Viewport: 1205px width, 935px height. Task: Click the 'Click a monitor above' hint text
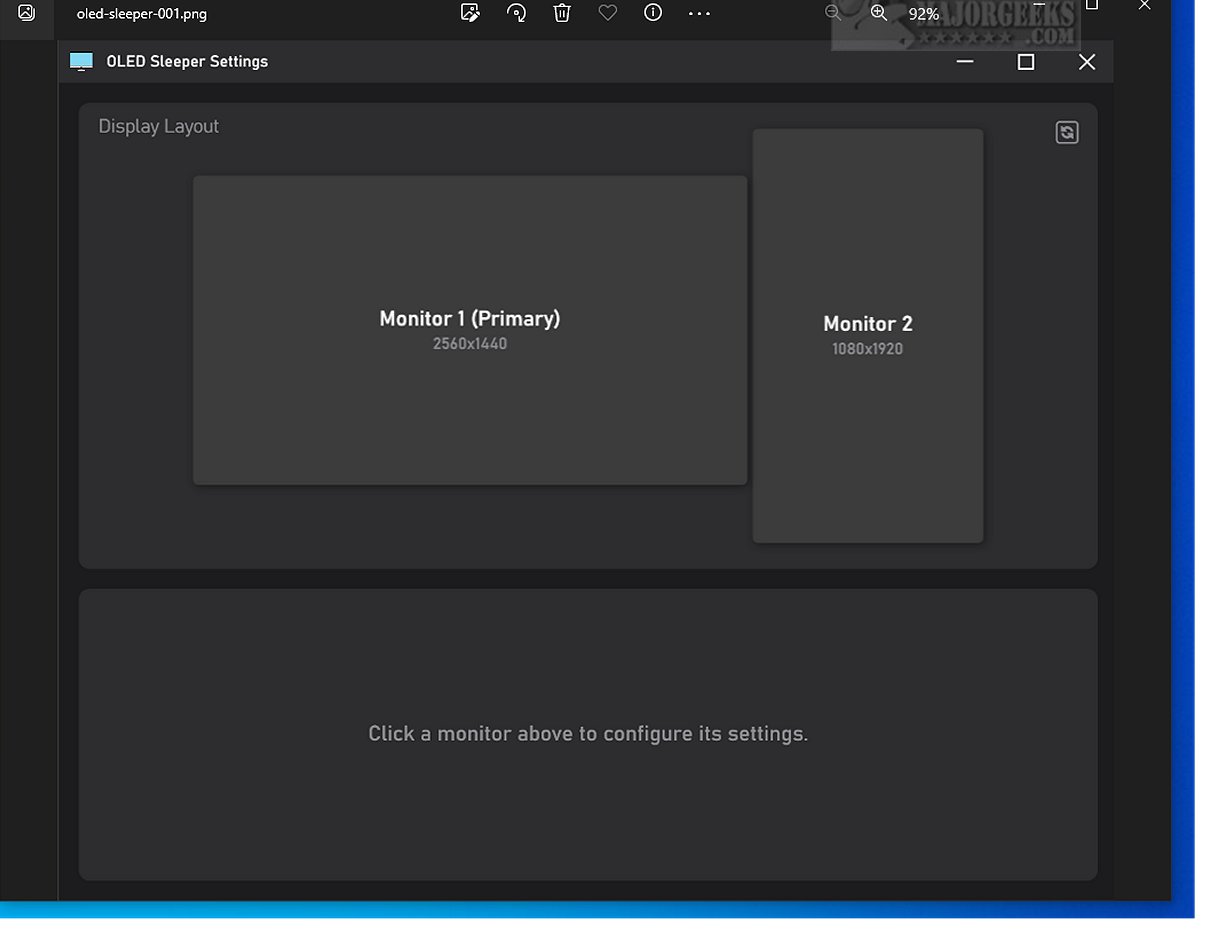point(588,734)
